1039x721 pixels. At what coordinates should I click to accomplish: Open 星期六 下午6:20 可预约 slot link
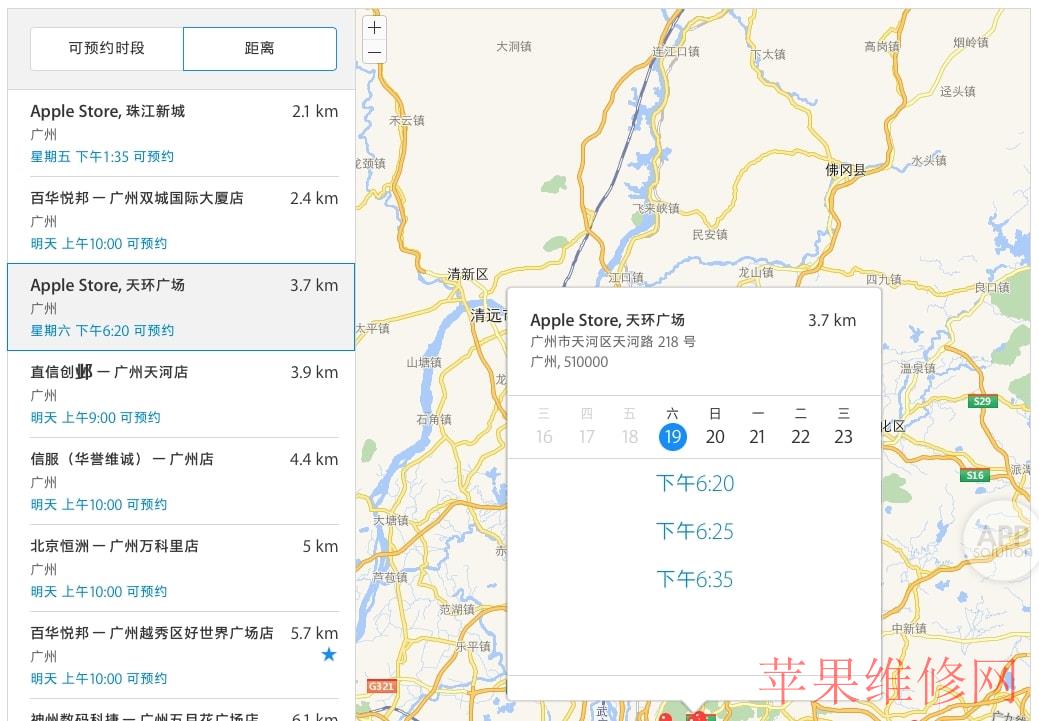point(102,330)
